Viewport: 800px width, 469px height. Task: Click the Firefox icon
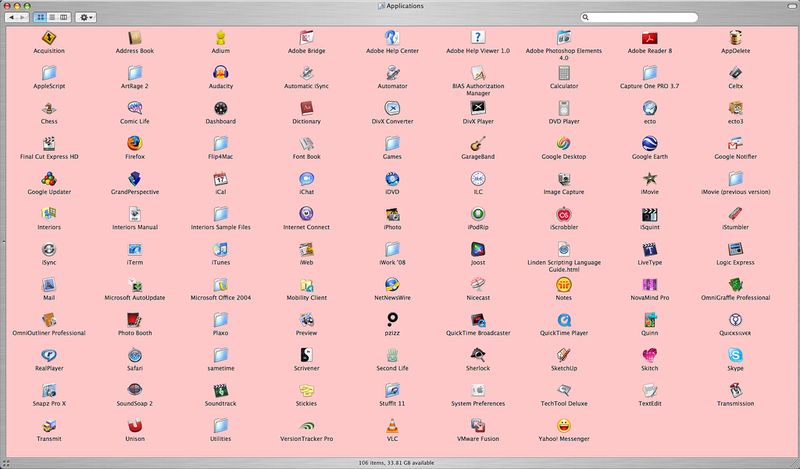coord(135,143)
